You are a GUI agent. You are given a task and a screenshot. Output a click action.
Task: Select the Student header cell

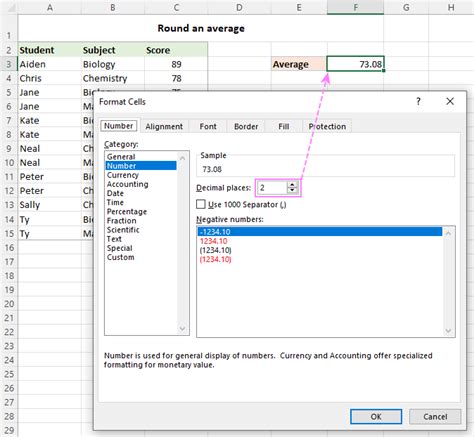click(49, 50)
